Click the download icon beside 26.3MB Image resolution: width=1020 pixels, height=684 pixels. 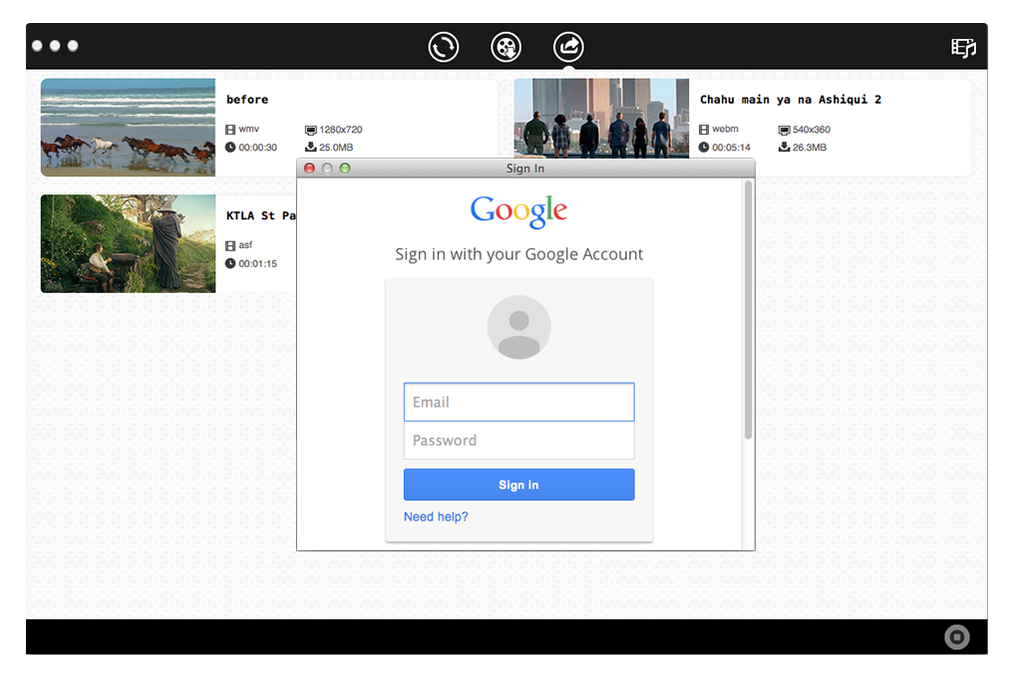785,147
